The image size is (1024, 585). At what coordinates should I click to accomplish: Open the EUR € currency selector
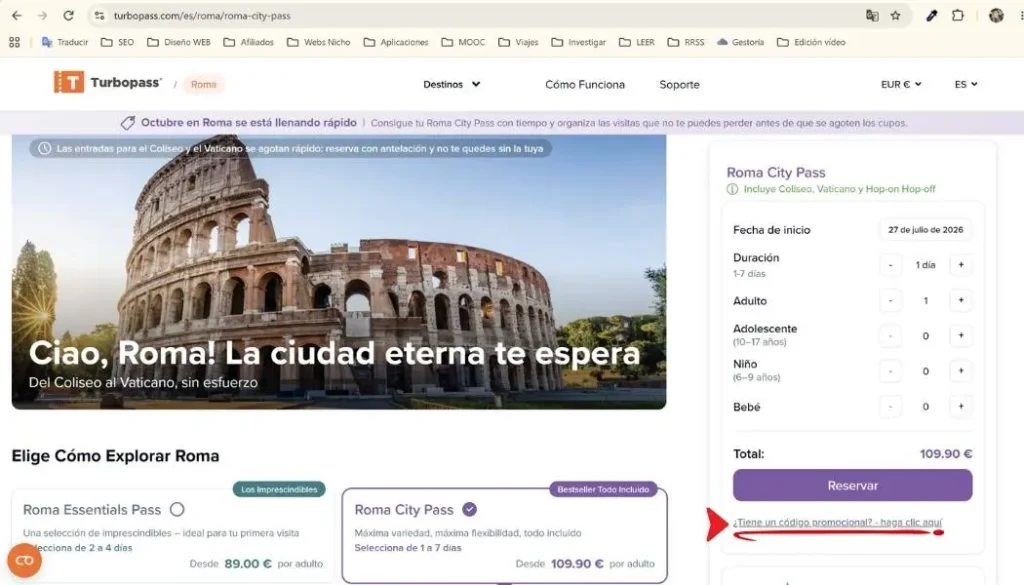point(901,84)
